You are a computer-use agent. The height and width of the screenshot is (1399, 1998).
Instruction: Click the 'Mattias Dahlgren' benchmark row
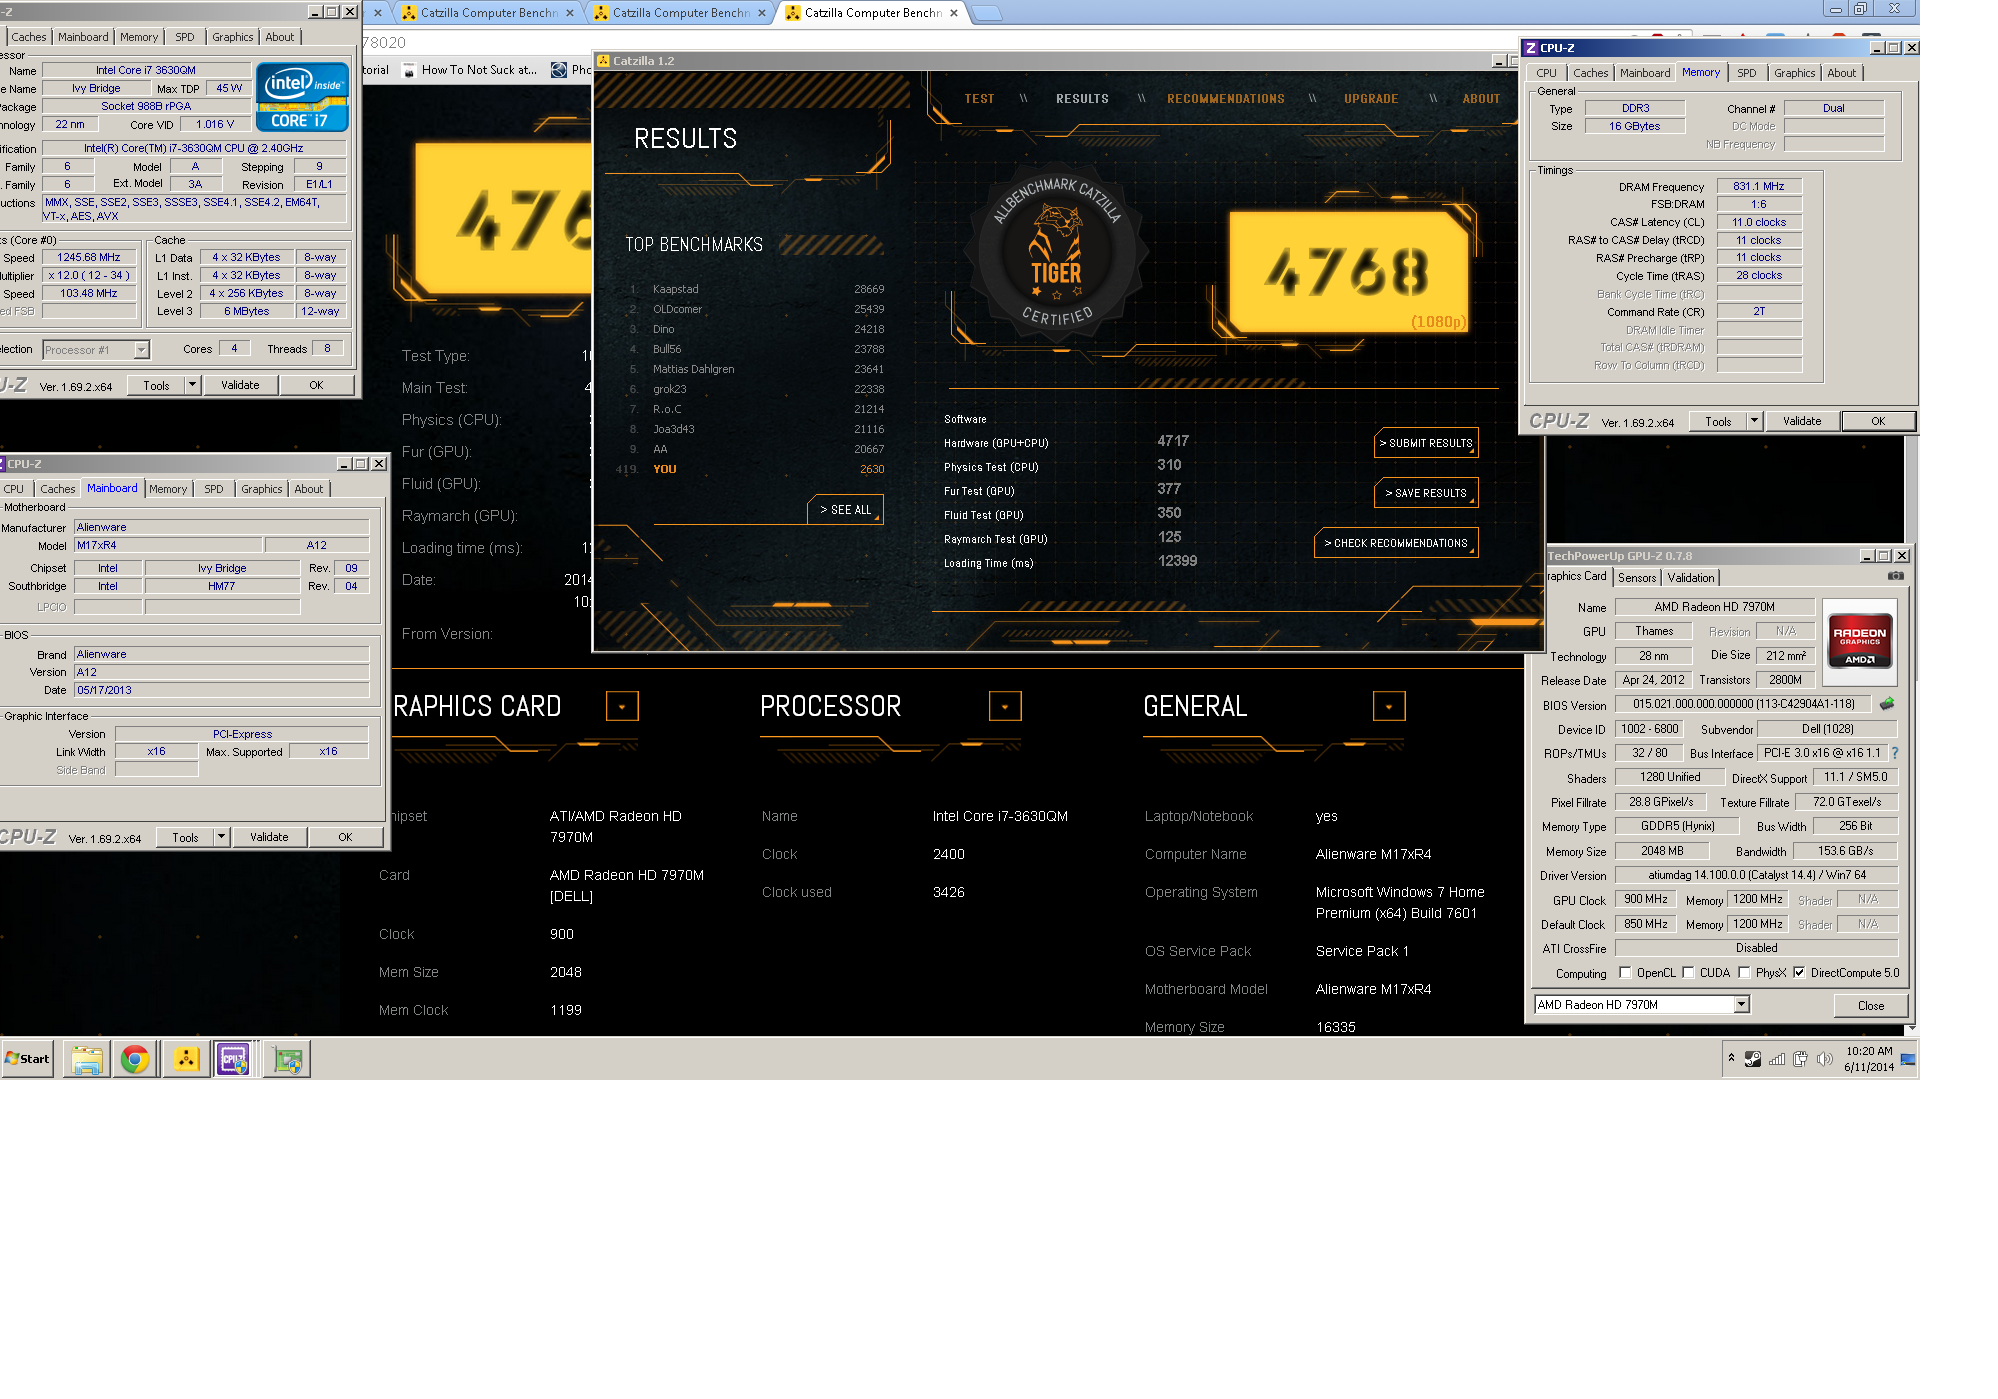757,369
